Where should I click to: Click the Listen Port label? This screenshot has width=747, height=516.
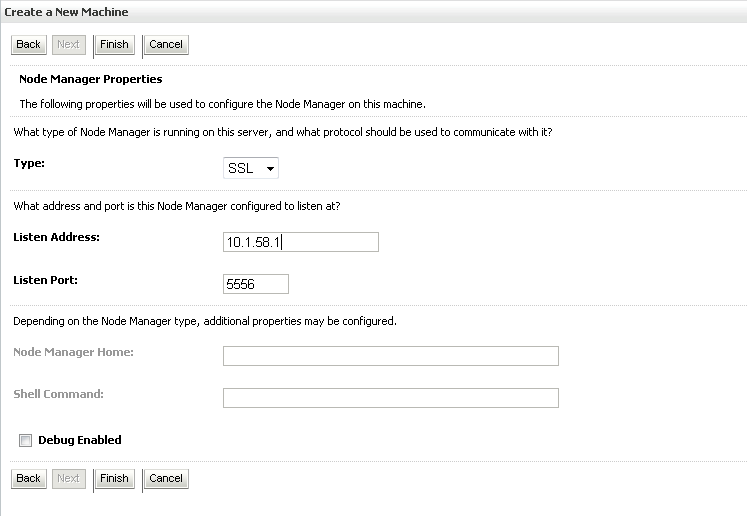pos(45,280)
